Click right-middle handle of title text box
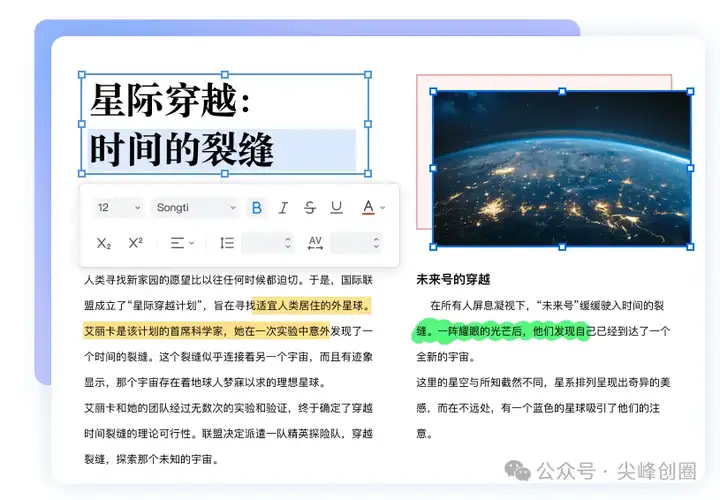 click(x=368, y=124)
